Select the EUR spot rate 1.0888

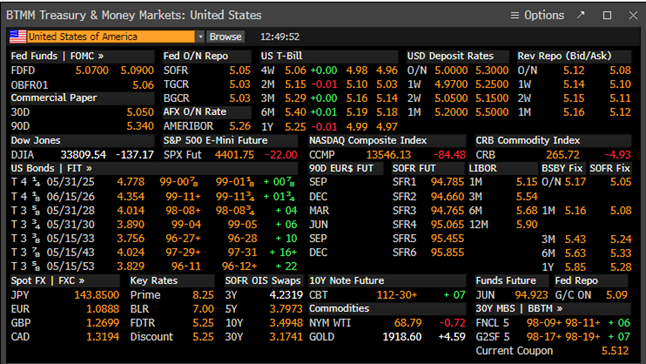pyautogui.click(x=103, y=310)
